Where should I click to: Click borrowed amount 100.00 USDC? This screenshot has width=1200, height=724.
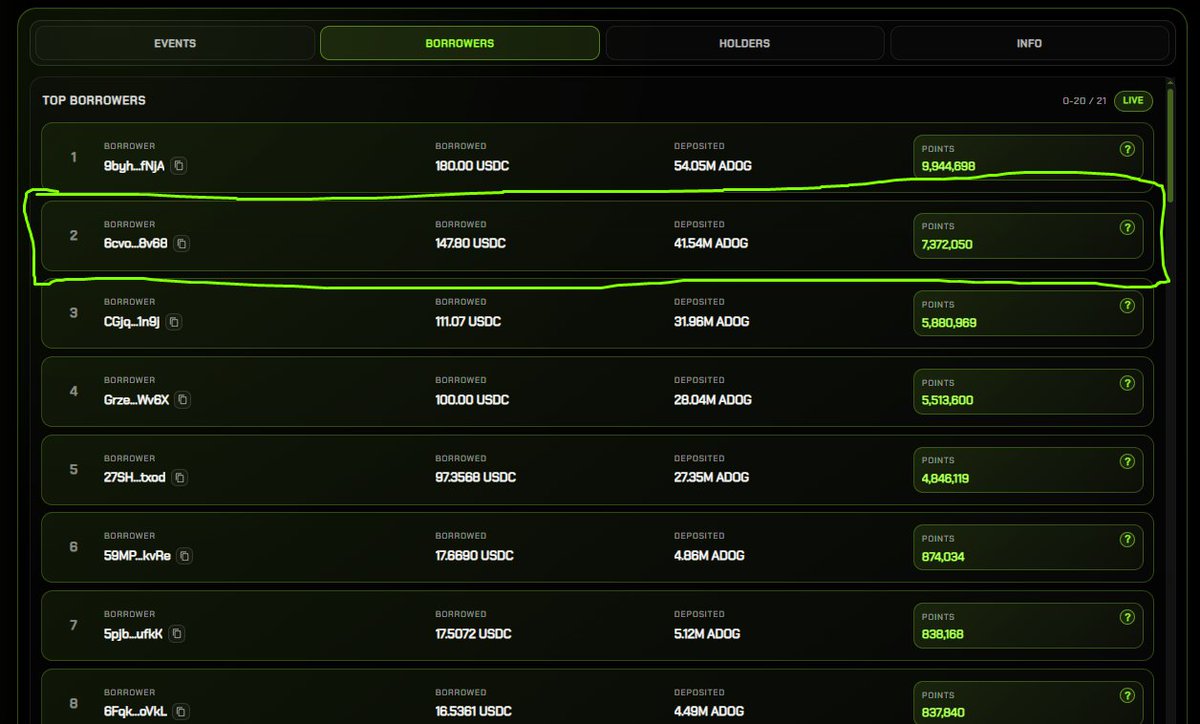(472, 400)
